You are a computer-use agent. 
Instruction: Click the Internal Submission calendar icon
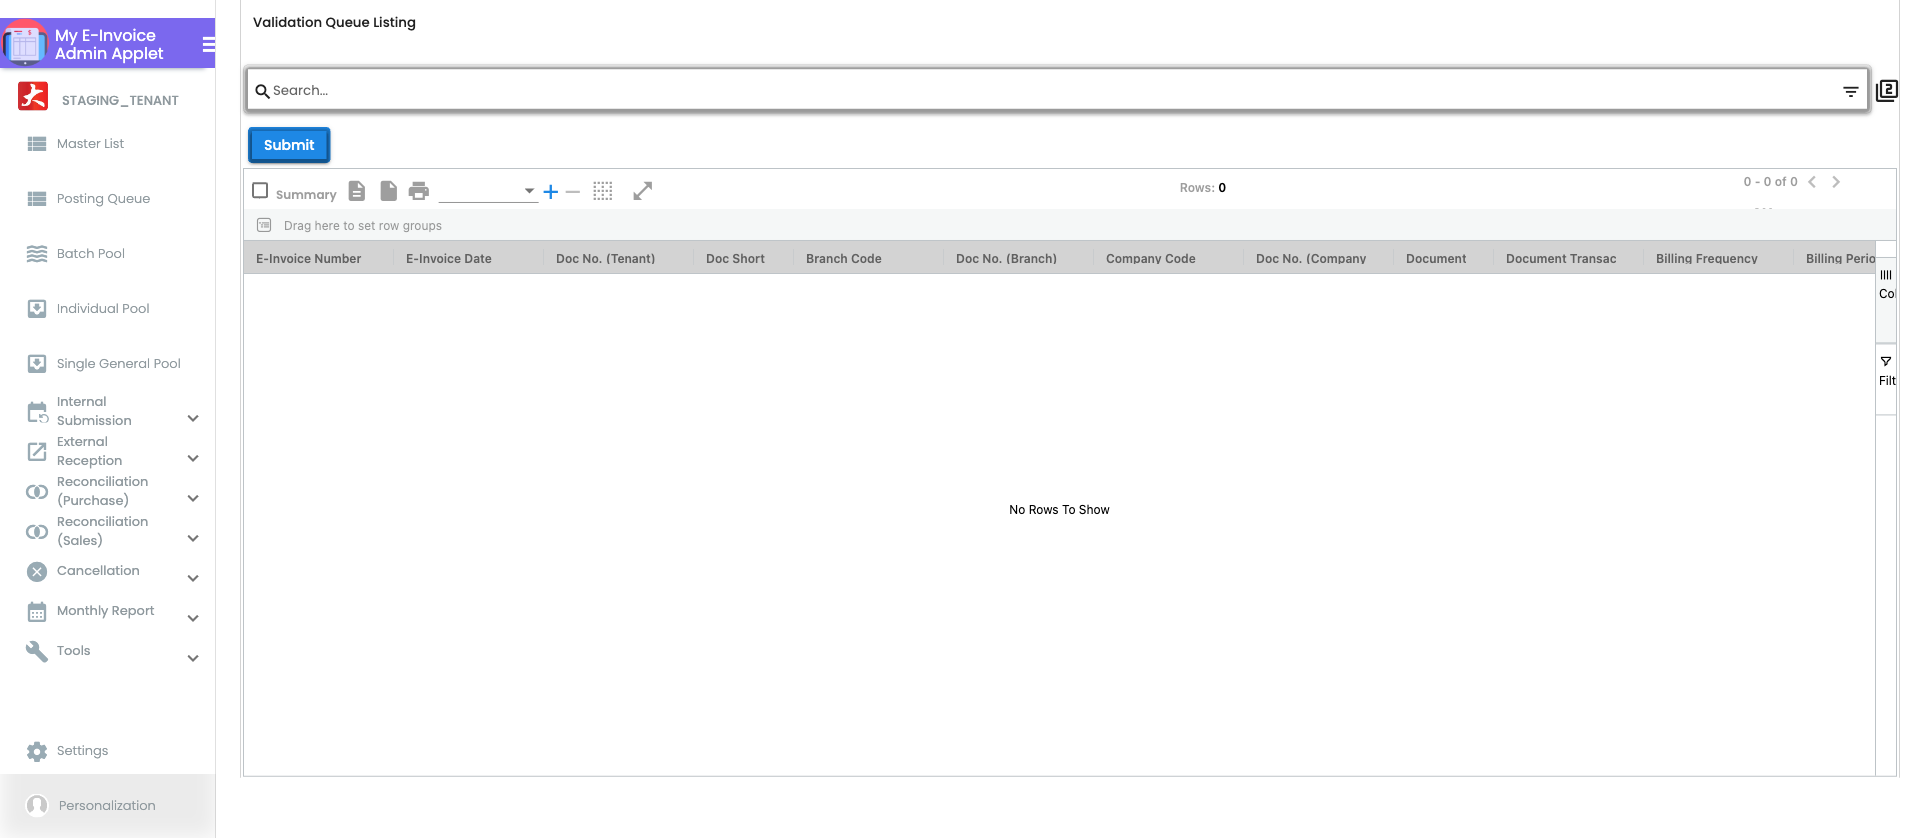coord(37,412)
